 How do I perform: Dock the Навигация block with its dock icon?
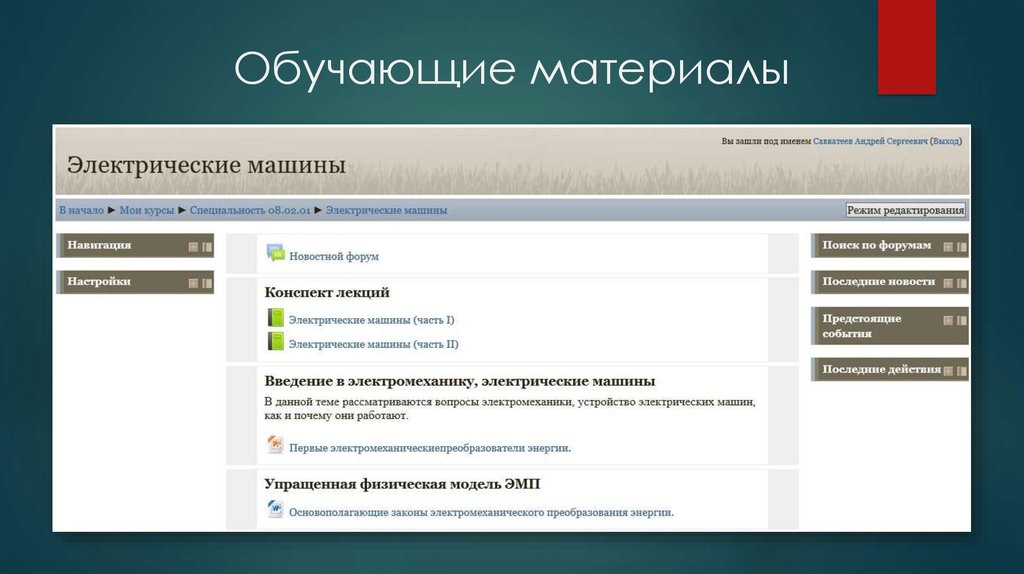(207, 247)
